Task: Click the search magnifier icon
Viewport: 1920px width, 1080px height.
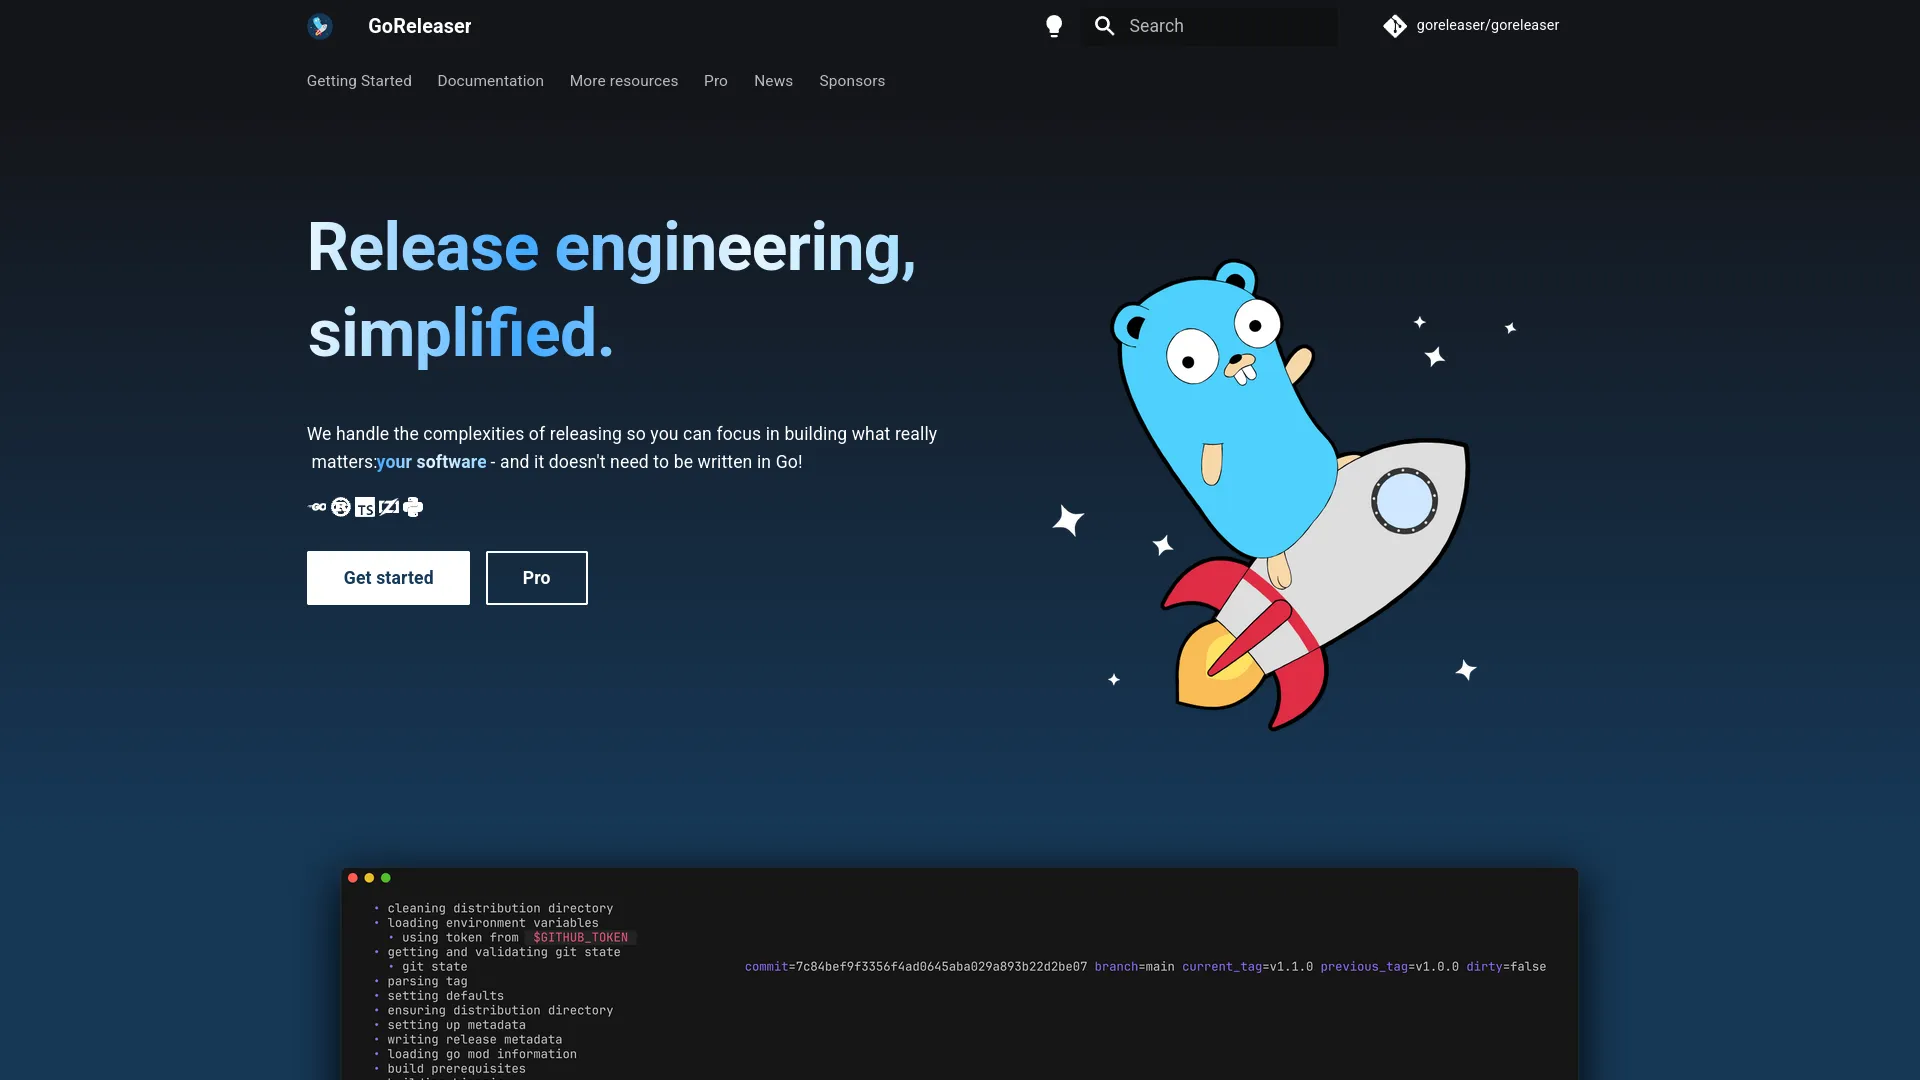Action: (x=1104, y=26)
